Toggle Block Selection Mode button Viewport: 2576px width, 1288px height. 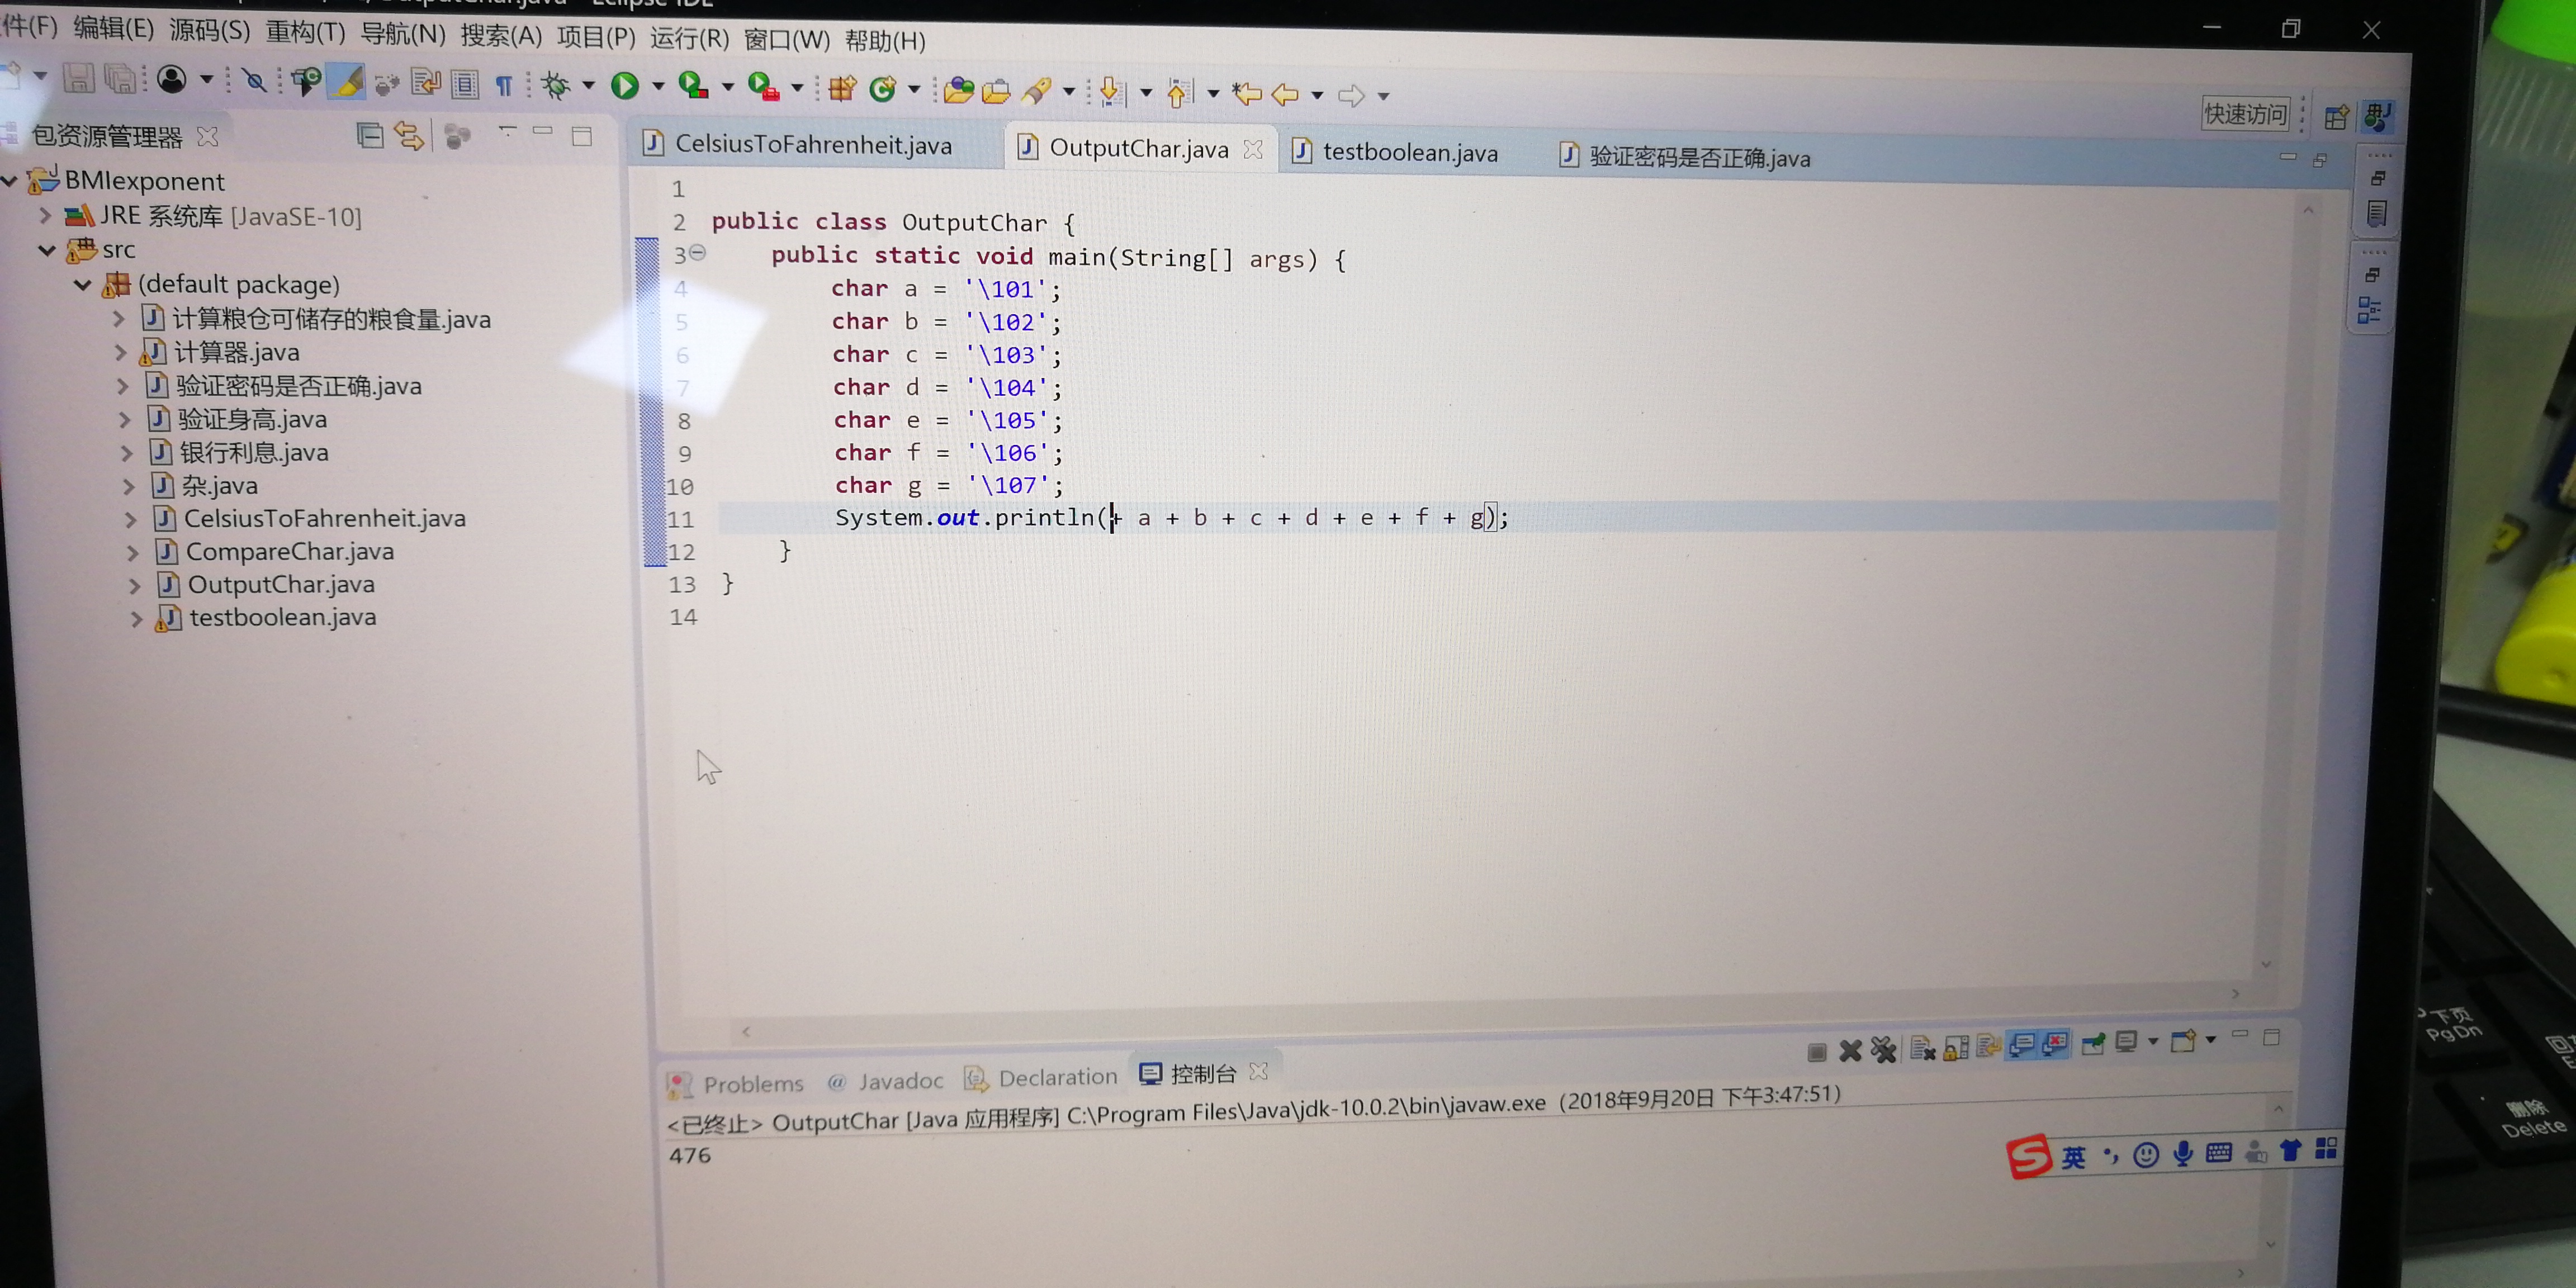pyautogui.click(x=464, y=85)
